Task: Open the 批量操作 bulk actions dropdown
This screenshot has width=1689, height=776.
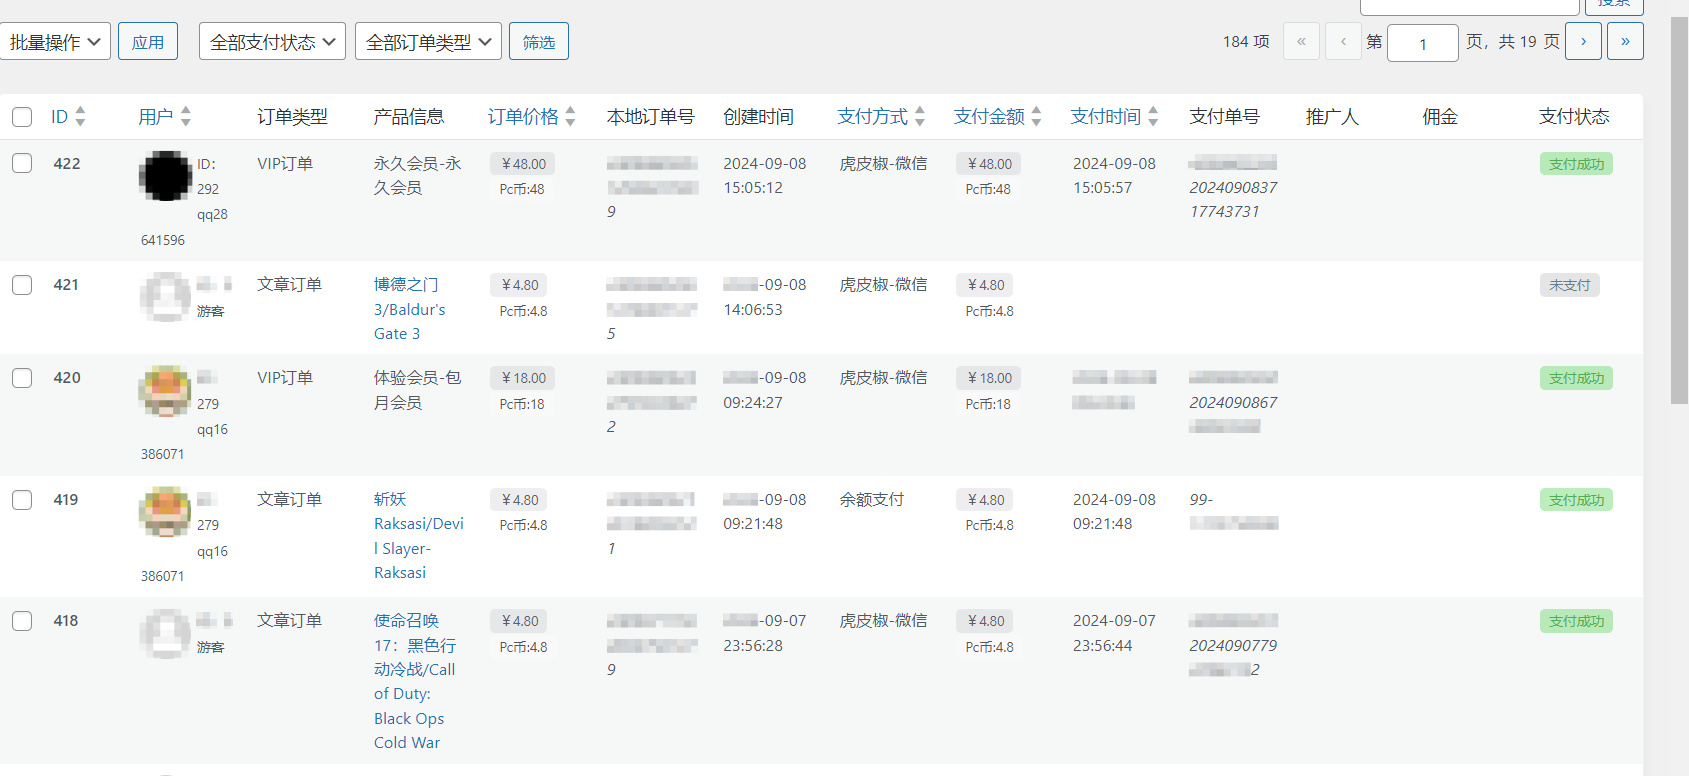Action: pyautogui.click(x=54, y=42)
